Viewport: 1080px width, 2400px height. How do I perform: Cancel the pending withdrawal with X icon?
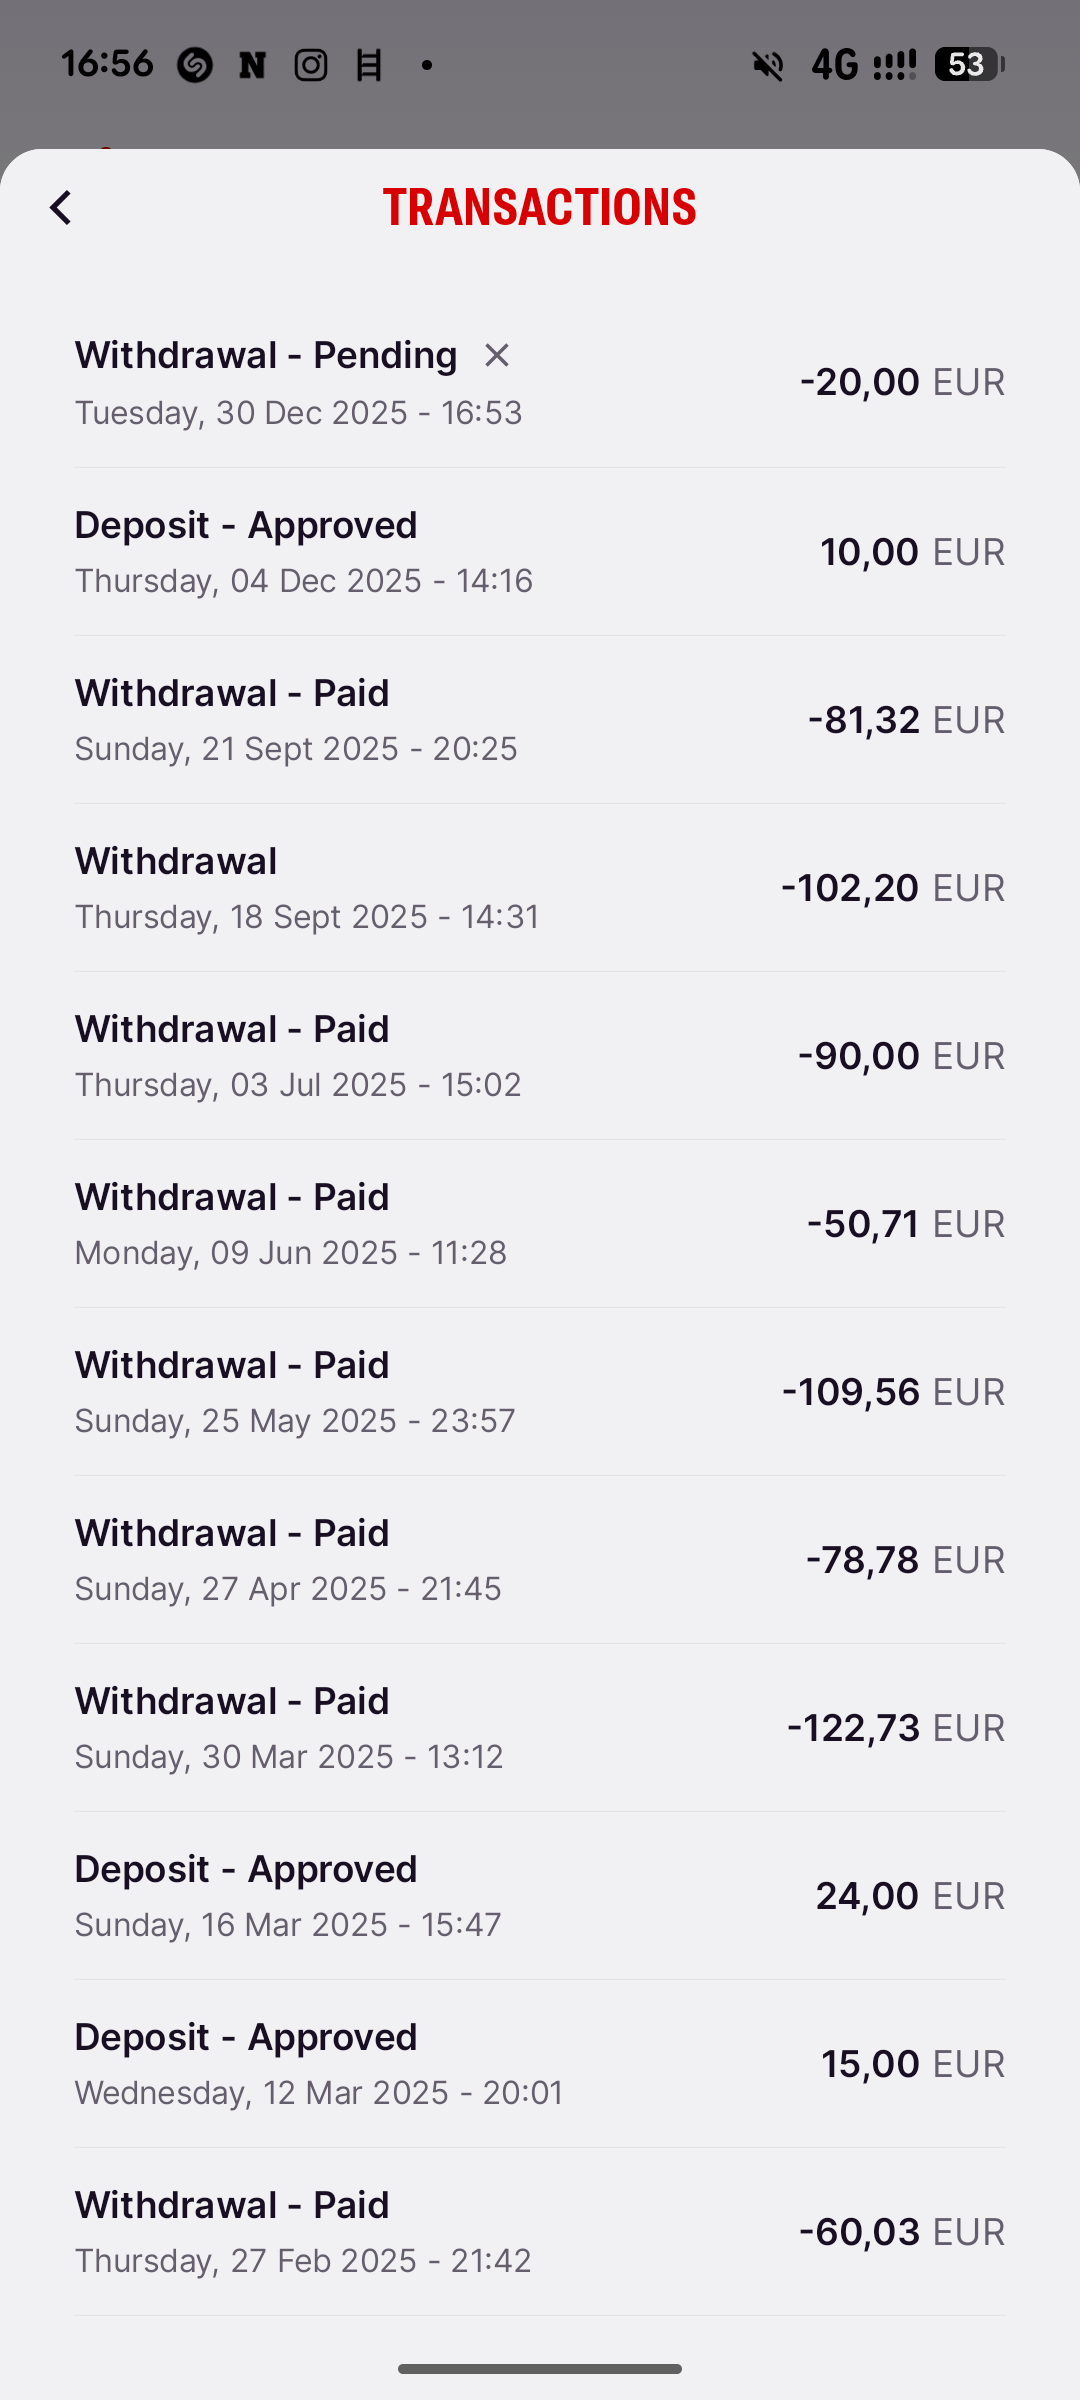pyautogui.click(x=497, y=355)
